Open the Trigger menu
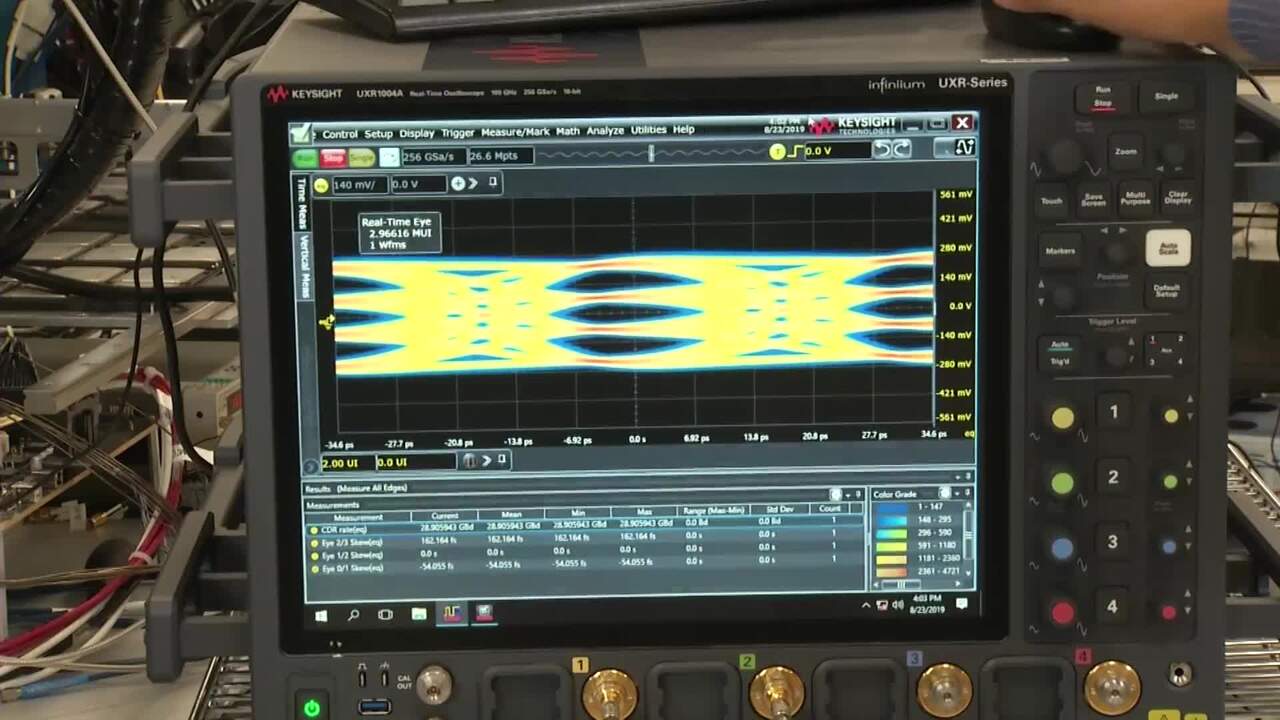 pyautogui.click(x=458, y=132)
